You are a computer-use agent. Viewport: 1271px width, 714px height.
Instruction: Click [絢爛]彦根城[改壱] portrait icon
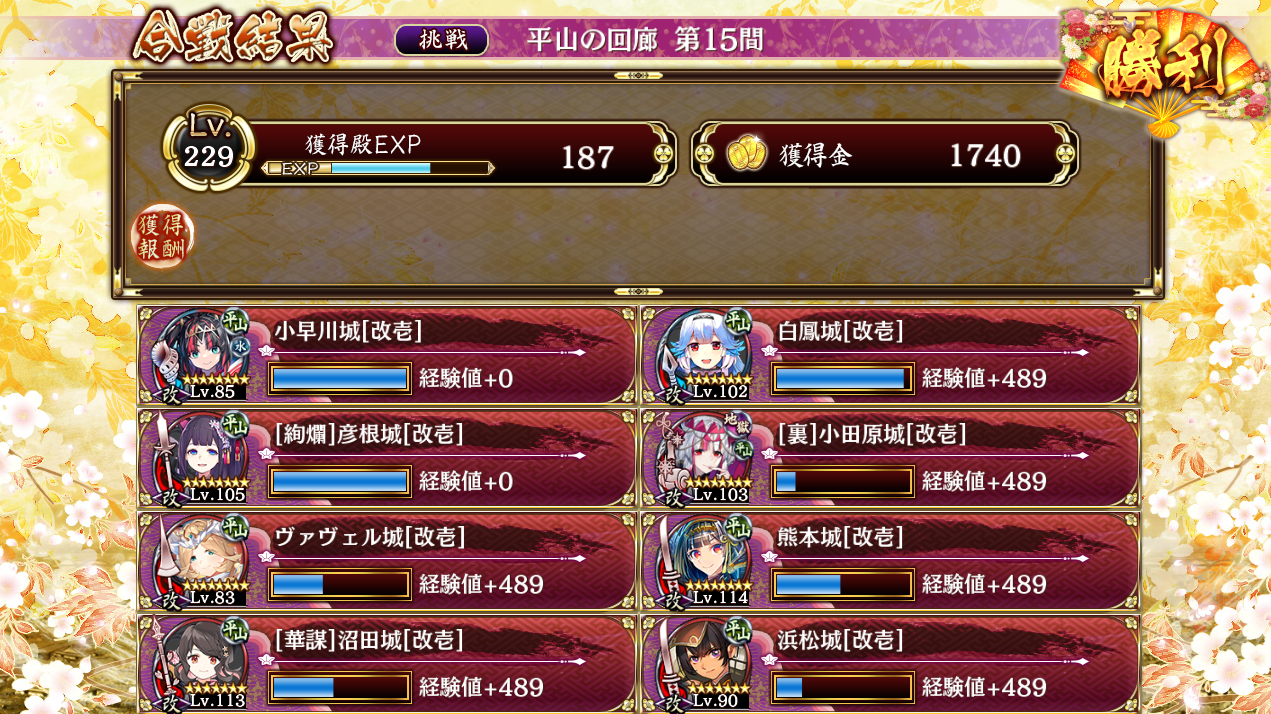[x=199, y=457]
